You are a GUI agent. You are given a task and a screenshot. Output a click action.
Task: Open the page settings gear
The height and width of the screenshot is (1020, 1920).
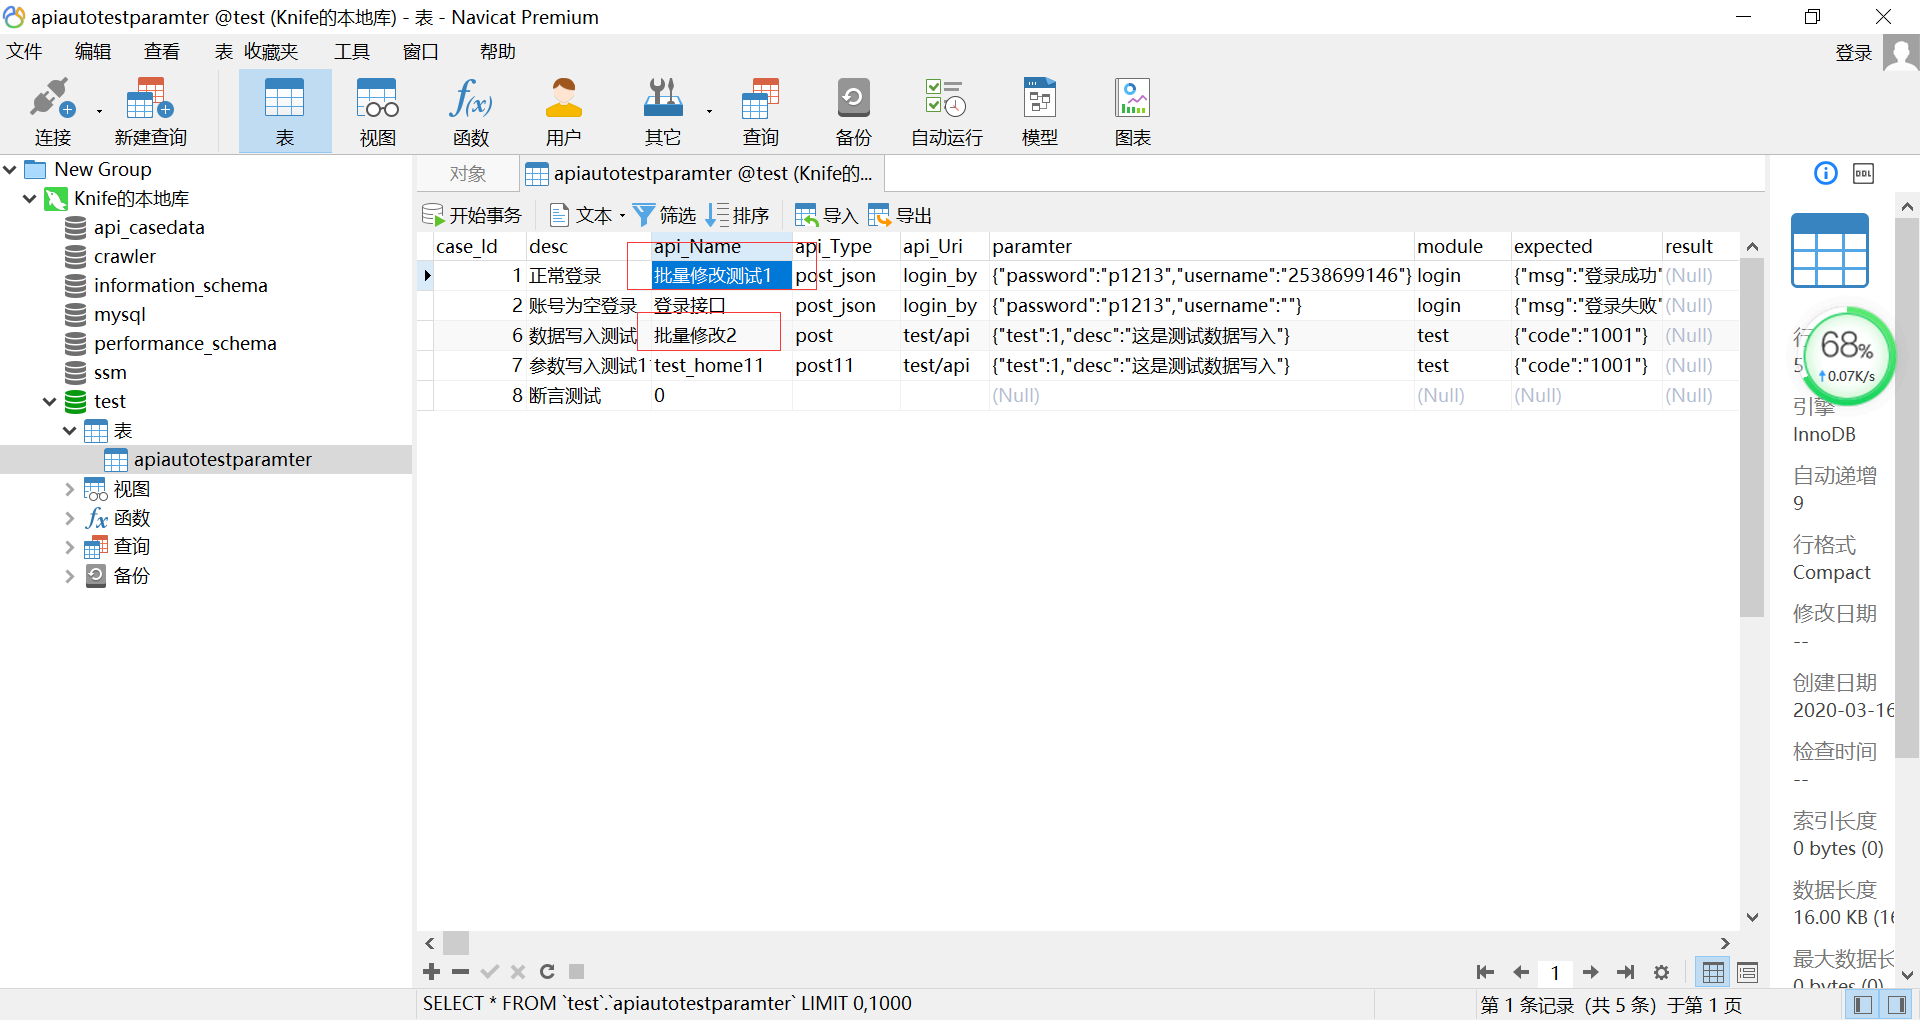[x=1661, y=972]
